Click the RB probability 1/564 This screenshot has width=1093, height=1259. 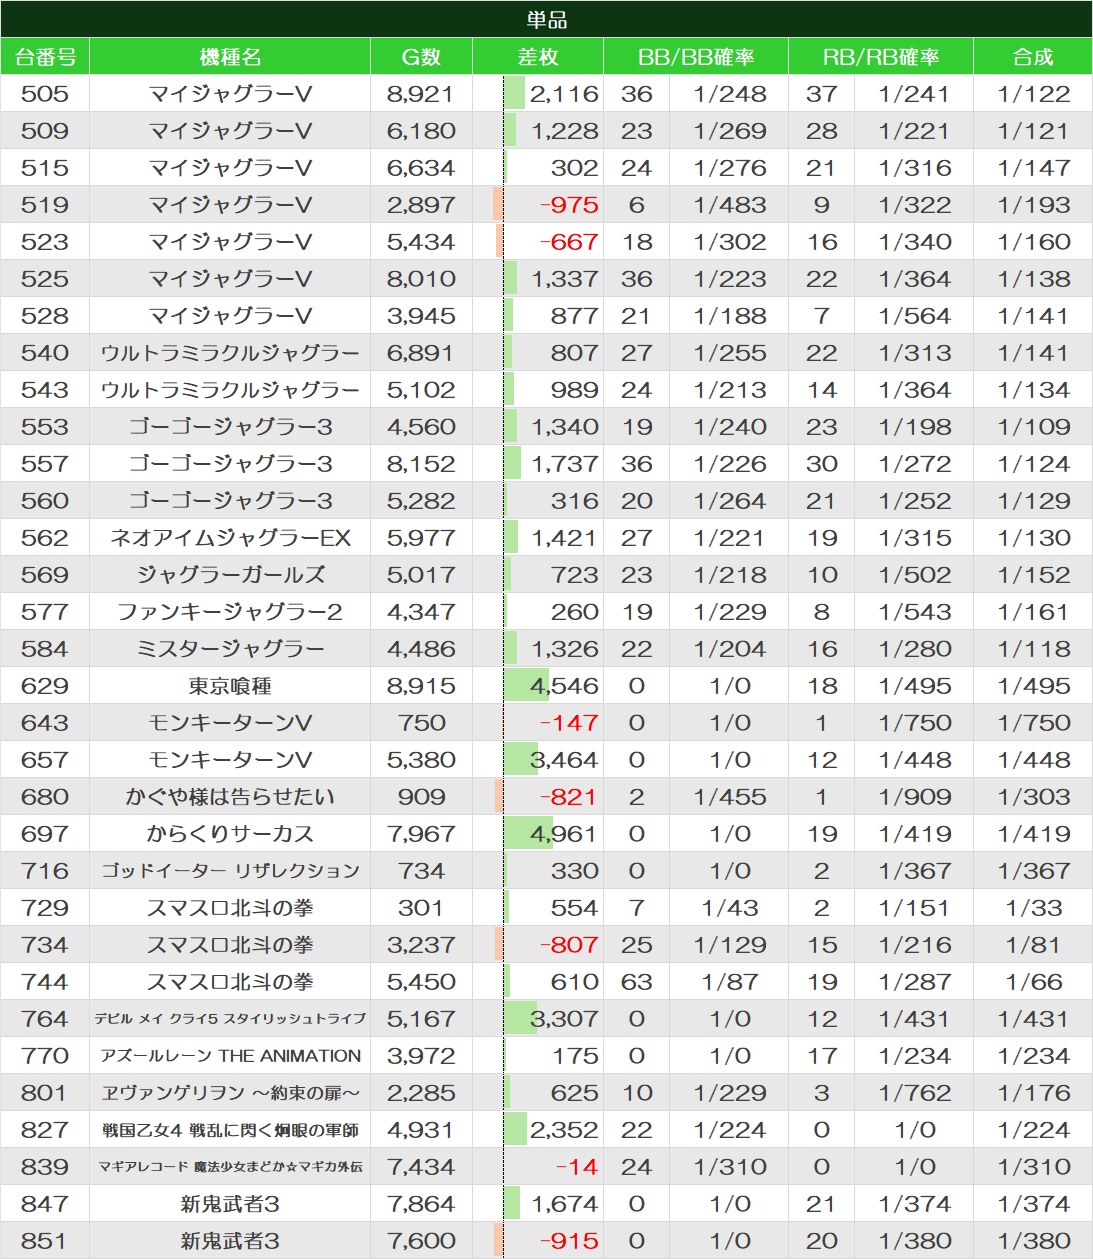point(915,316)
